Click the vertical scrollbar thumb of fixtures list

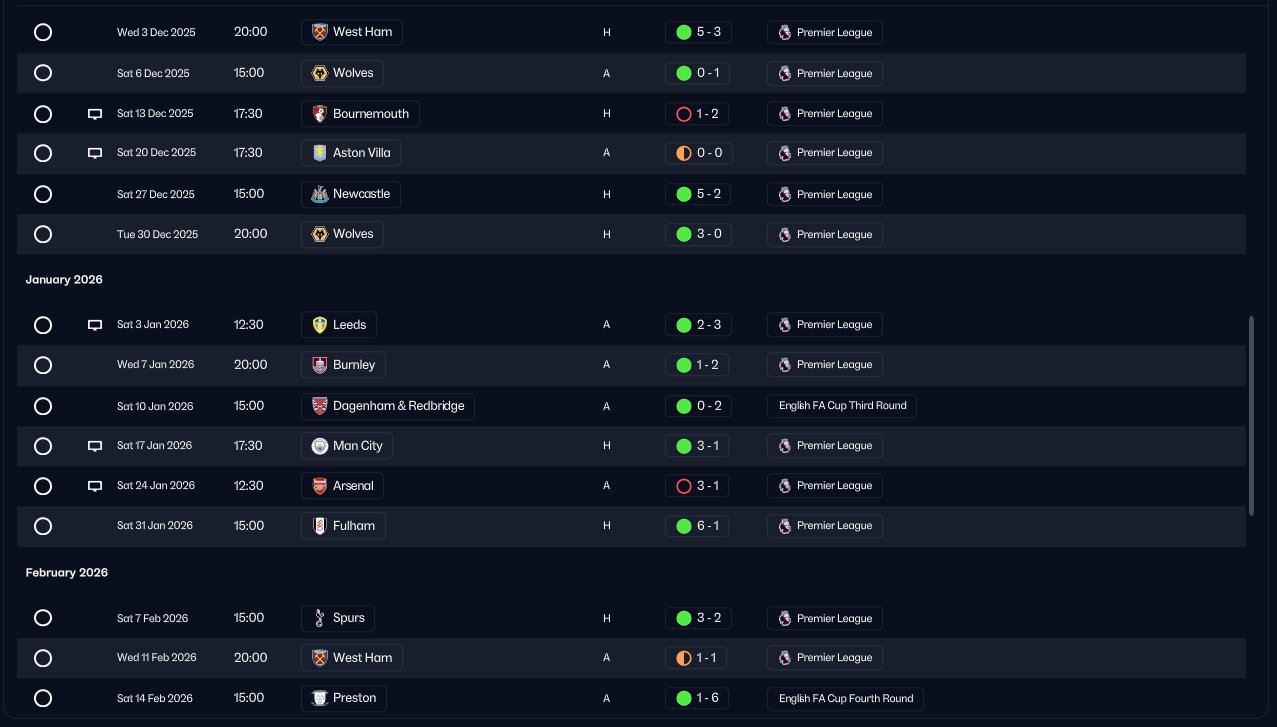coord(1251,416)
